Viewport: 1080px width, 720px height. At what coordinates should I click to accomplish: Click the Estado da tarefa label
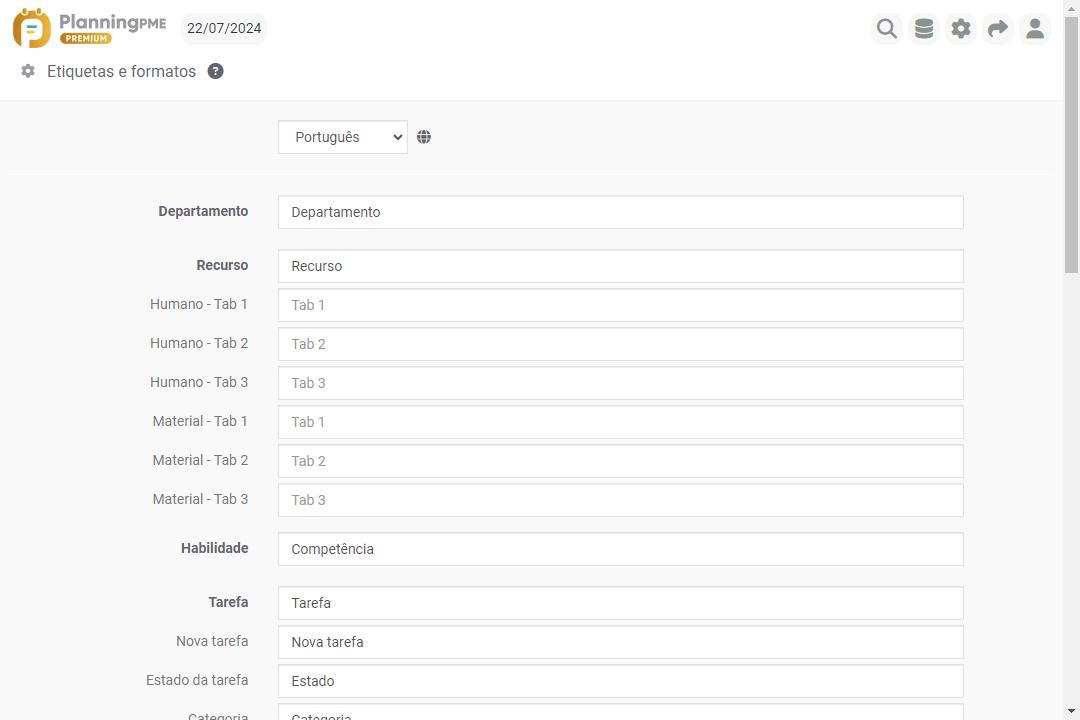click(x=197, y=680)
